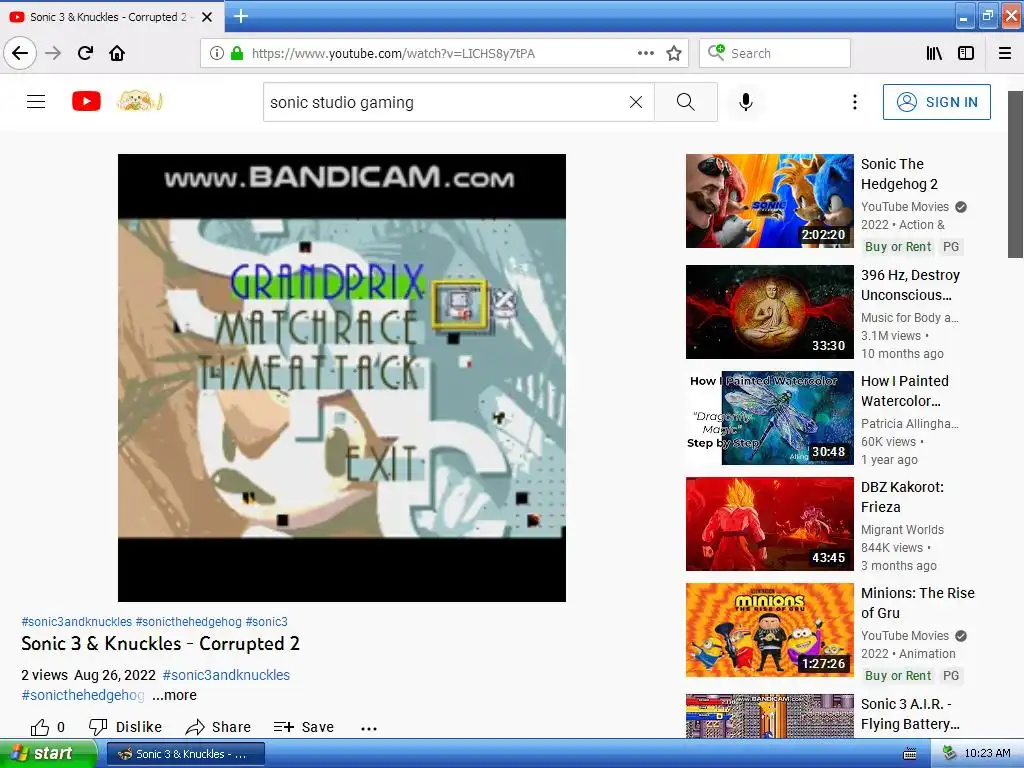Click the green secure padlock icon
The height and width of the screenshot is (768, 1024).
[x=237, y=53]
